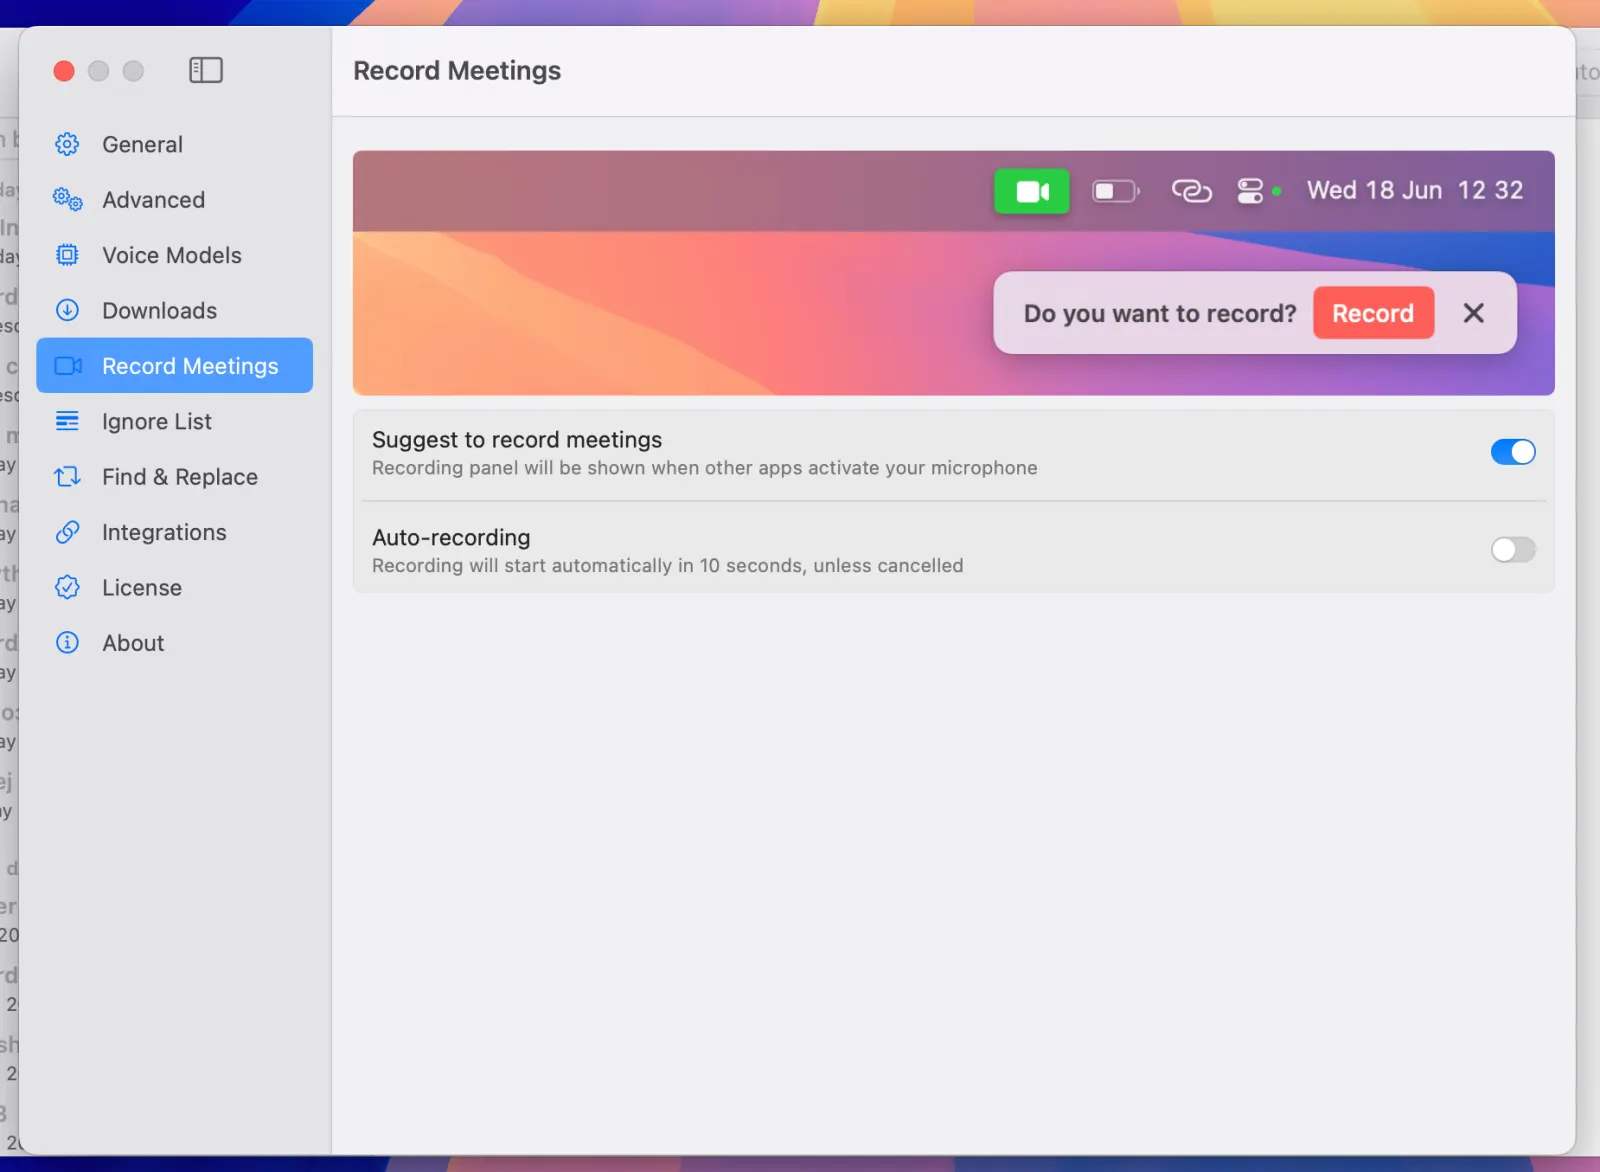Click the Record Meetings page title

[457, 71]
